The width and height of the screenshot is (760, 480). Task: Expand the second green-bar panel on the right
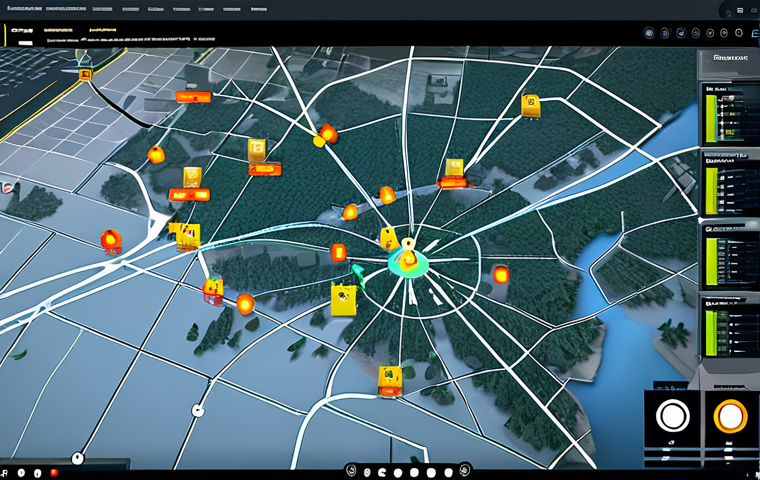726,156
